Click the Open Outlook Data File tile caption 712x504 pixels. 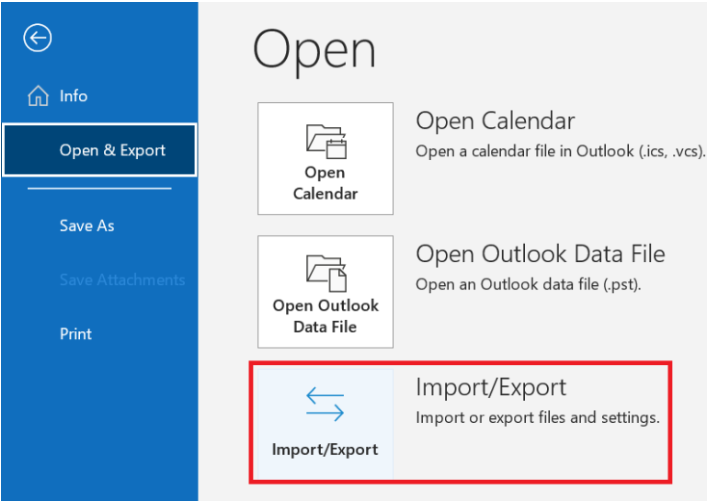(326, 316)
